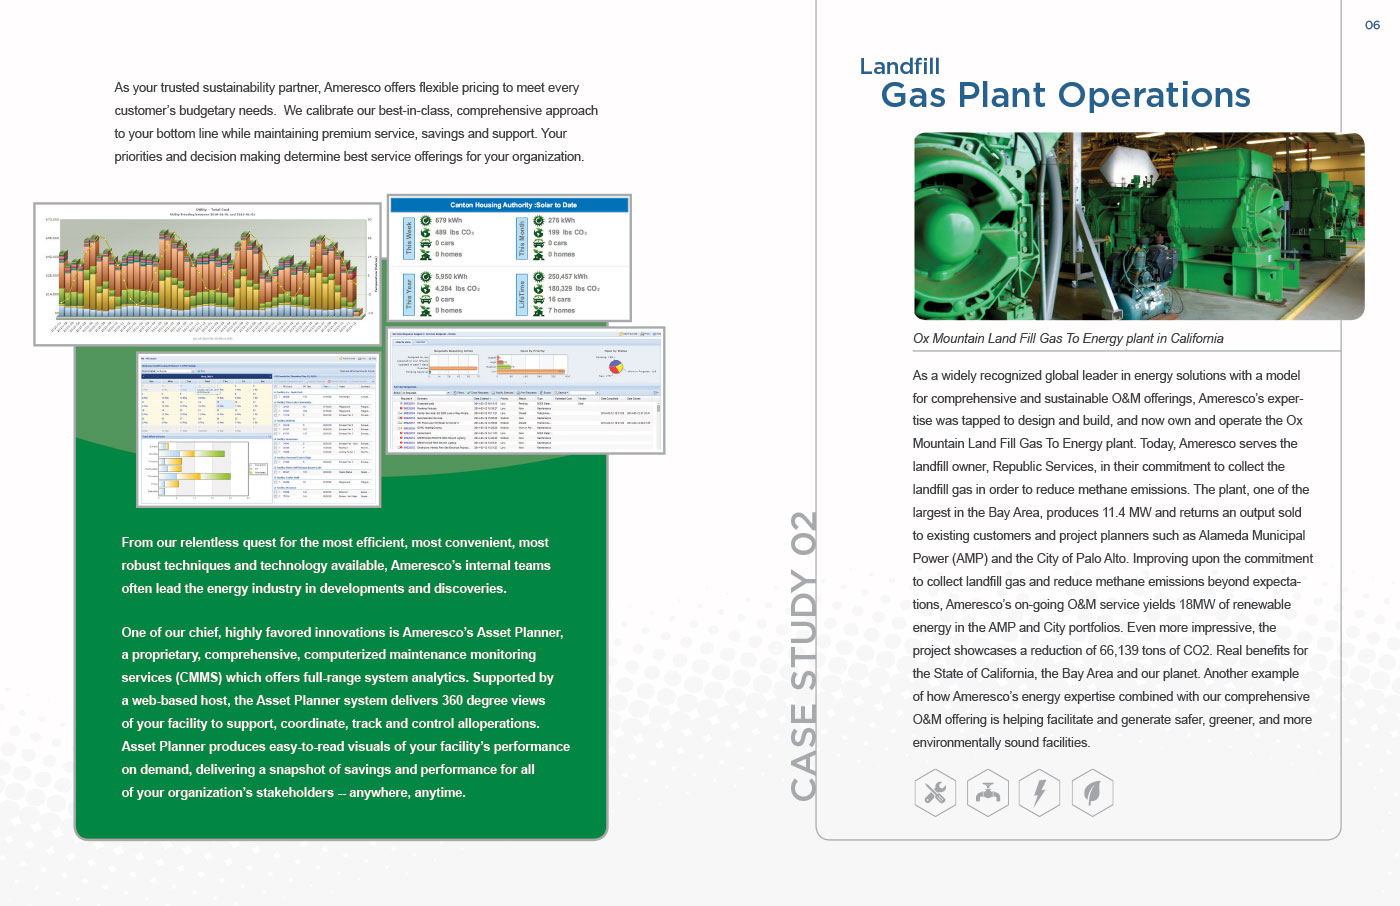Click the This Year CO2 globe icon
Screen dimensions: 1400x906
click(x=426, y=288)
